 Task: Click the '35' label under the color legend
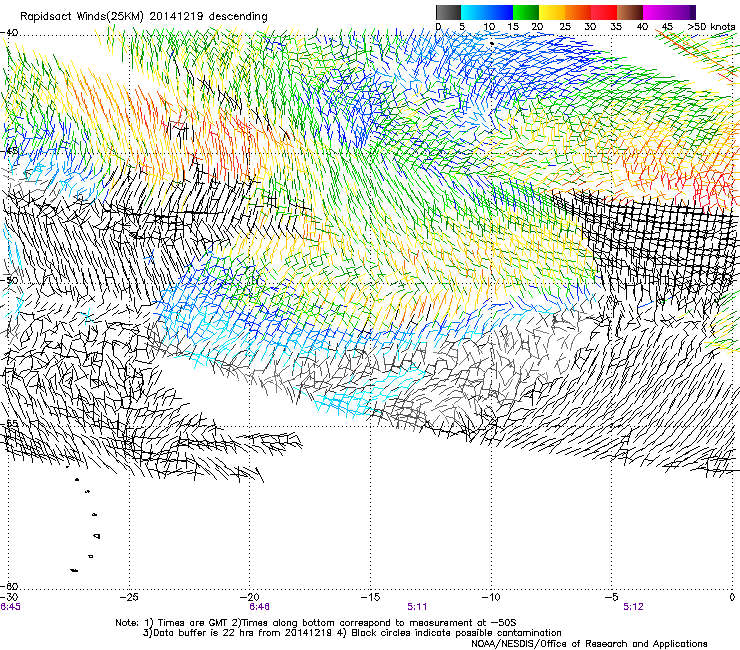coord(616,27)
